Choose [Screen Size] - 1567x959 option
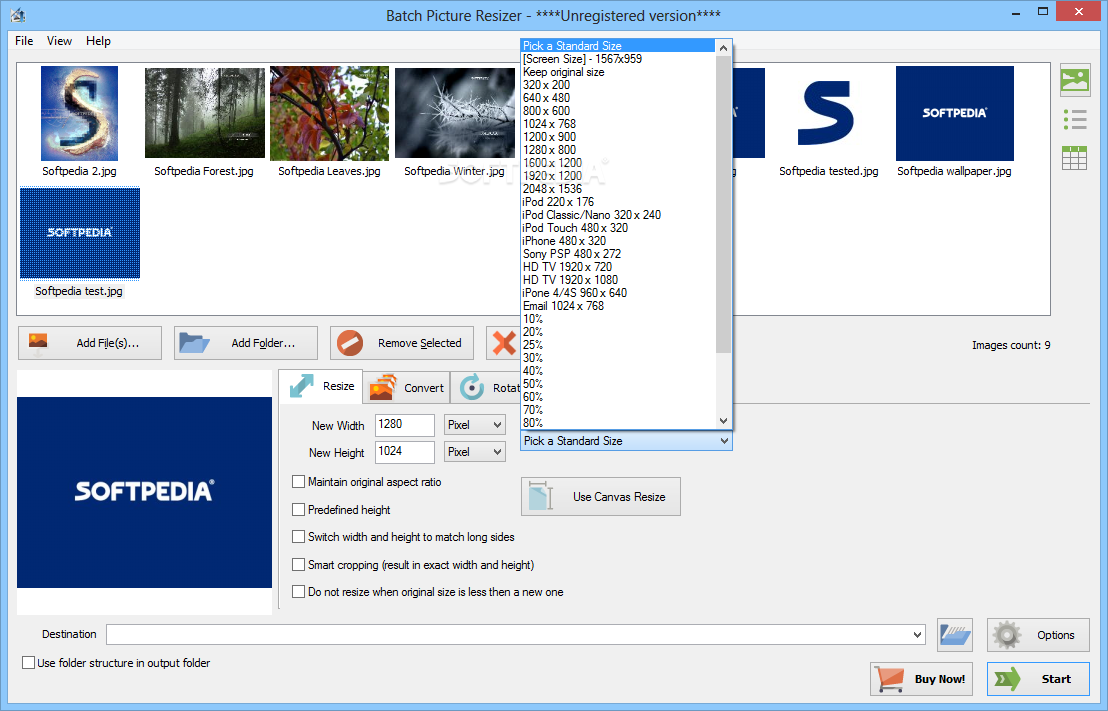The width and height of the screenshot is (1108, 711). tap(618, 59)
